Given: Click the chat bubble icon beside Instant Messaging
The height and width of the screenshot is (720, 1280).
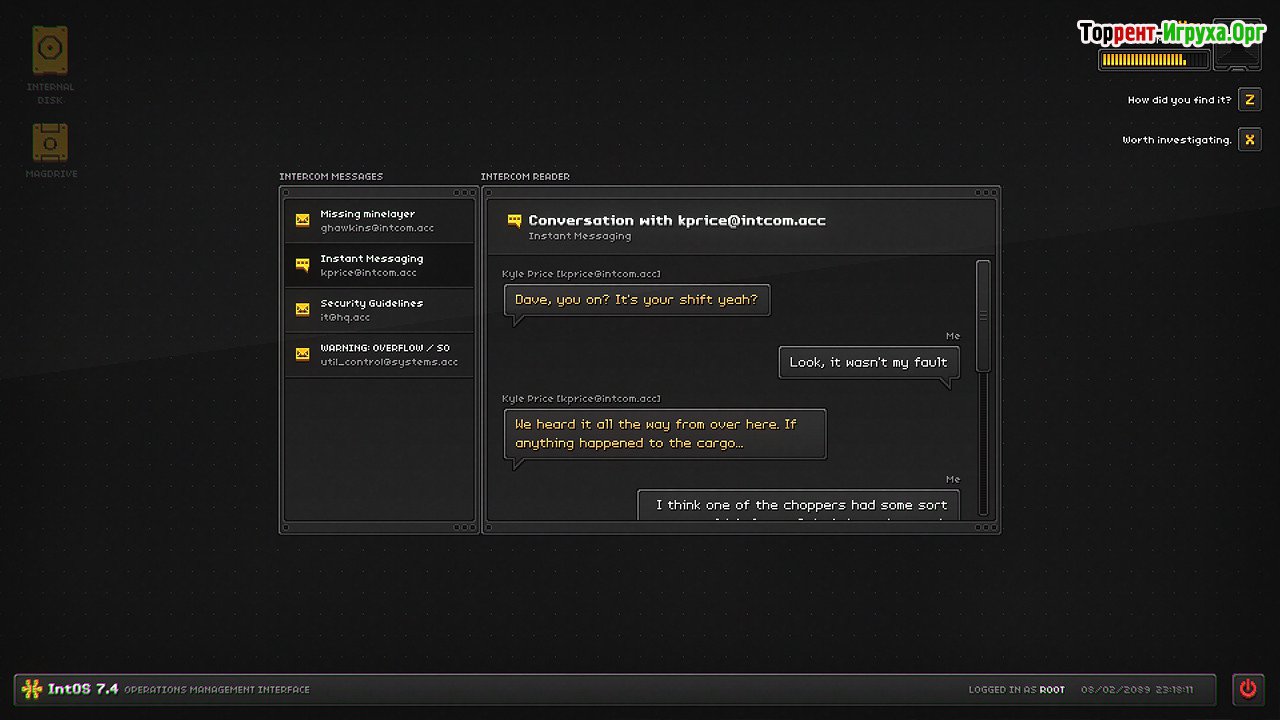Looking at the screenshot, I should [302, 265].
